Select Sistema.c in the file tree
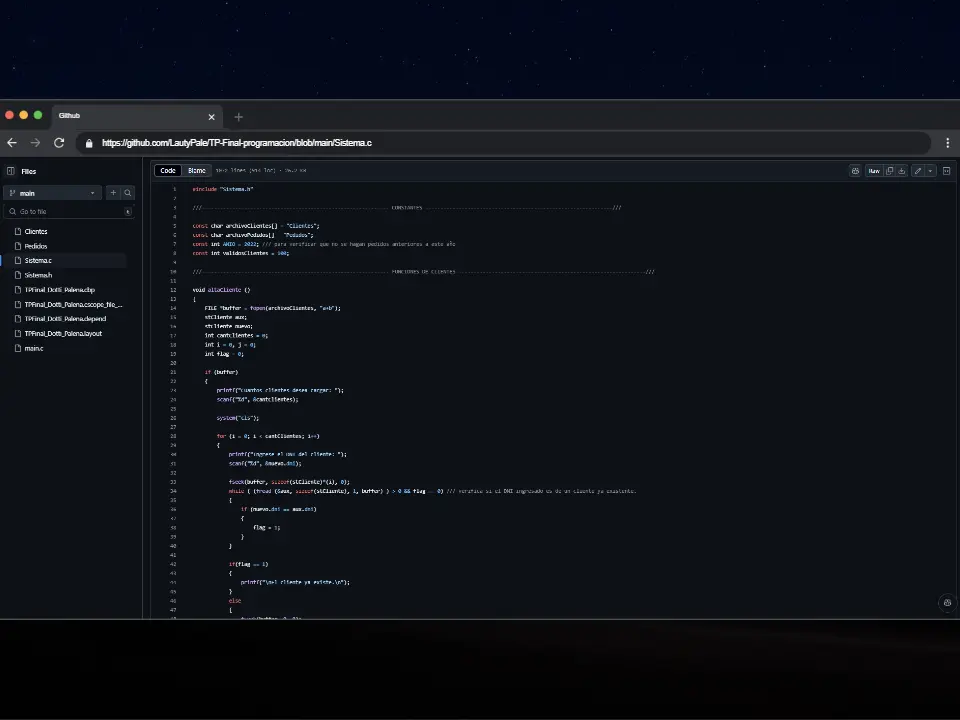Image resolution: width=960 pixels, height=720 pixels. pos(38,261)
